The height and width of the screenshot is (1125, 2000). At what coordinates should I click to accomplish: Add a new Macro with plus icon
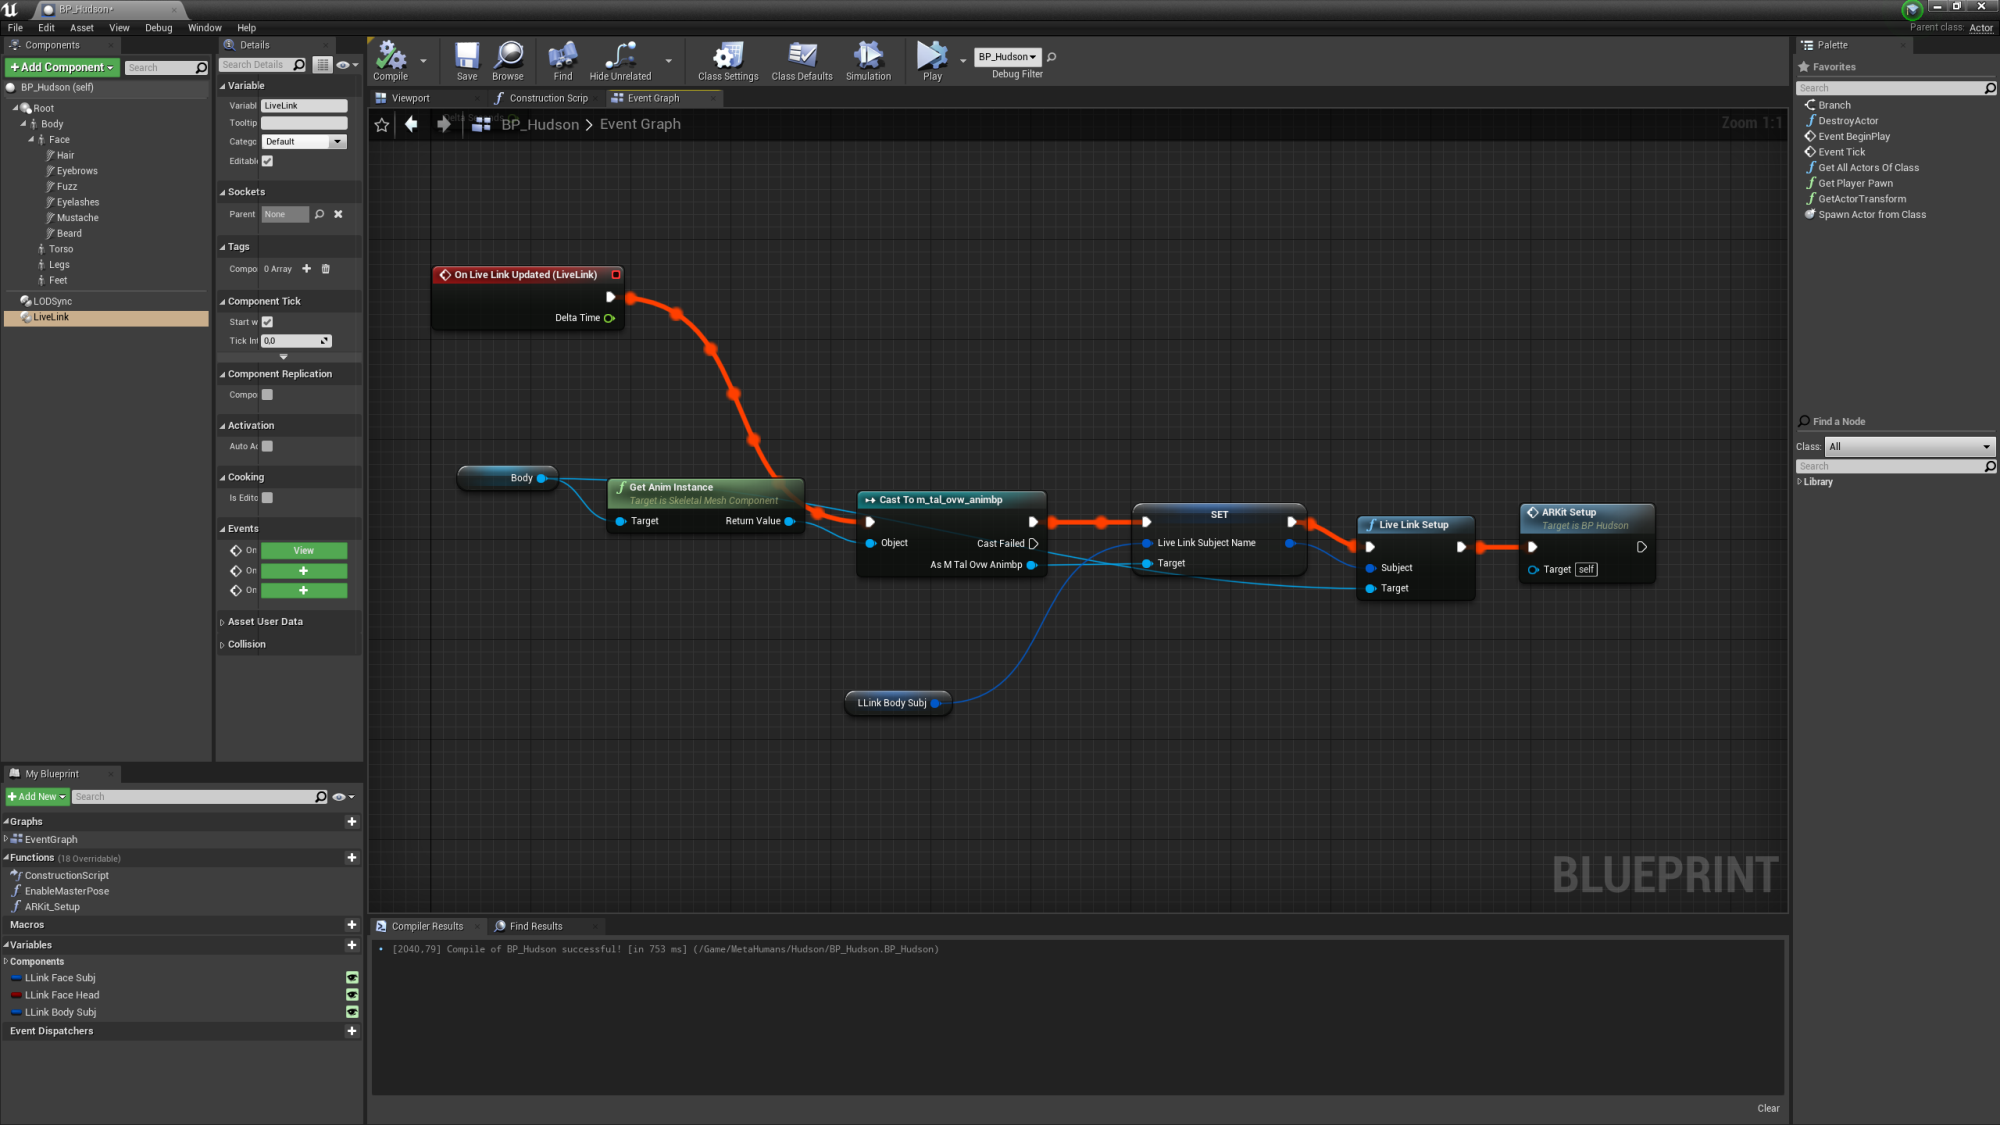tap(352, 924)
